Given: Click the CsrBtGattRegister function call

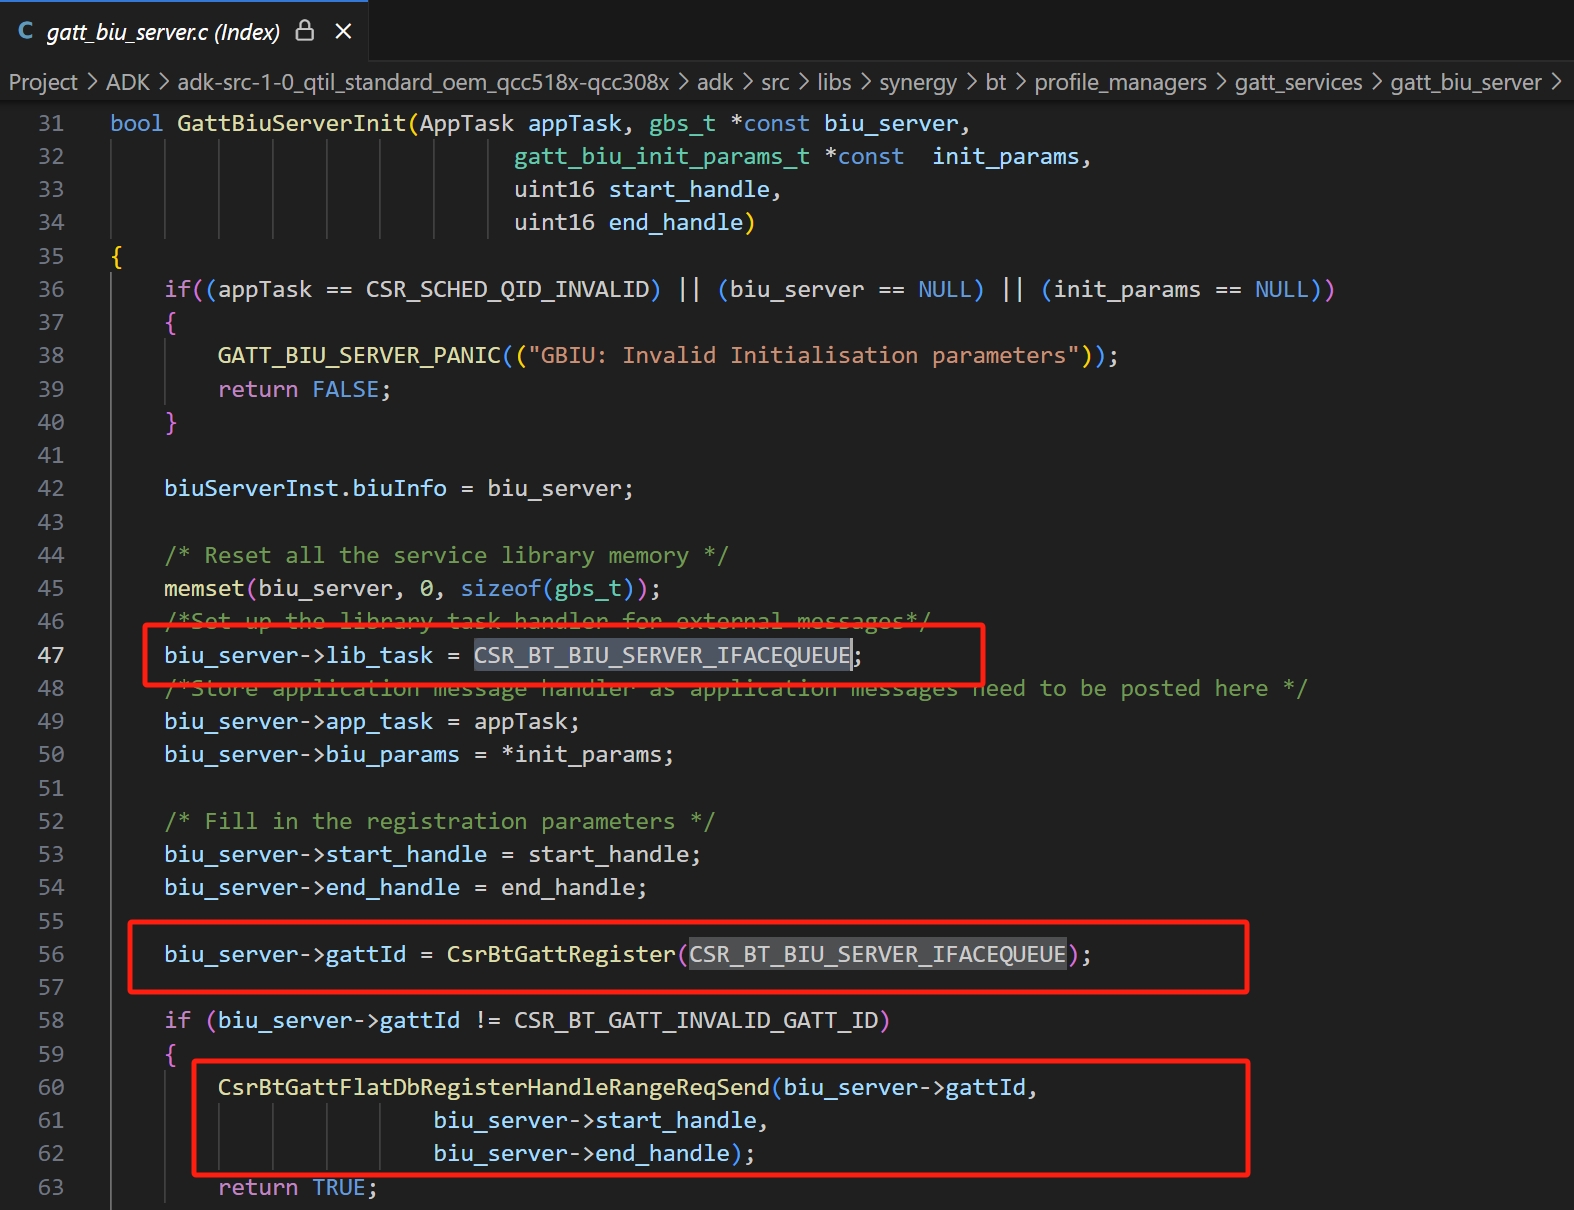Looking at the screenshot, I should click(x=560, y=954).
